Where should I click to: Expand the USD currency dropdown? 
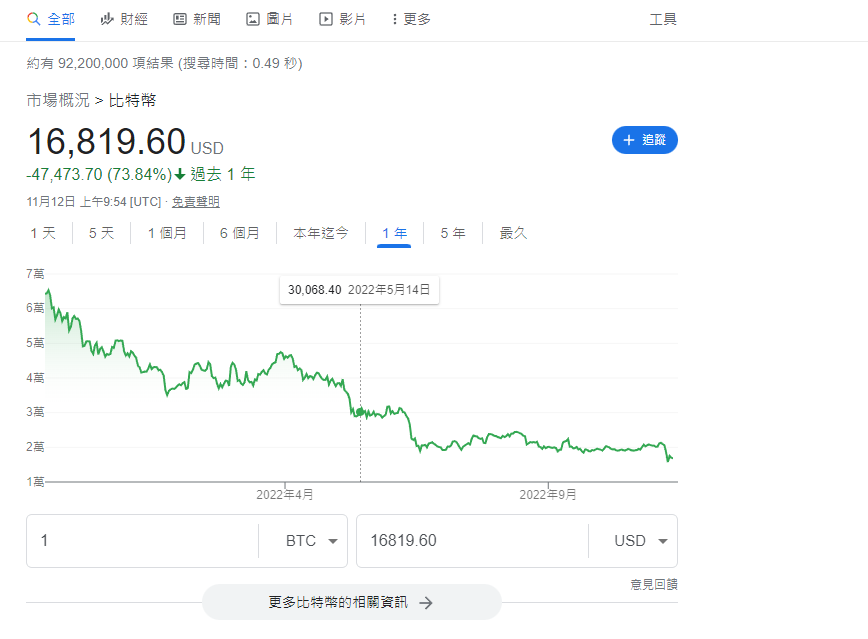pos(662,541)
